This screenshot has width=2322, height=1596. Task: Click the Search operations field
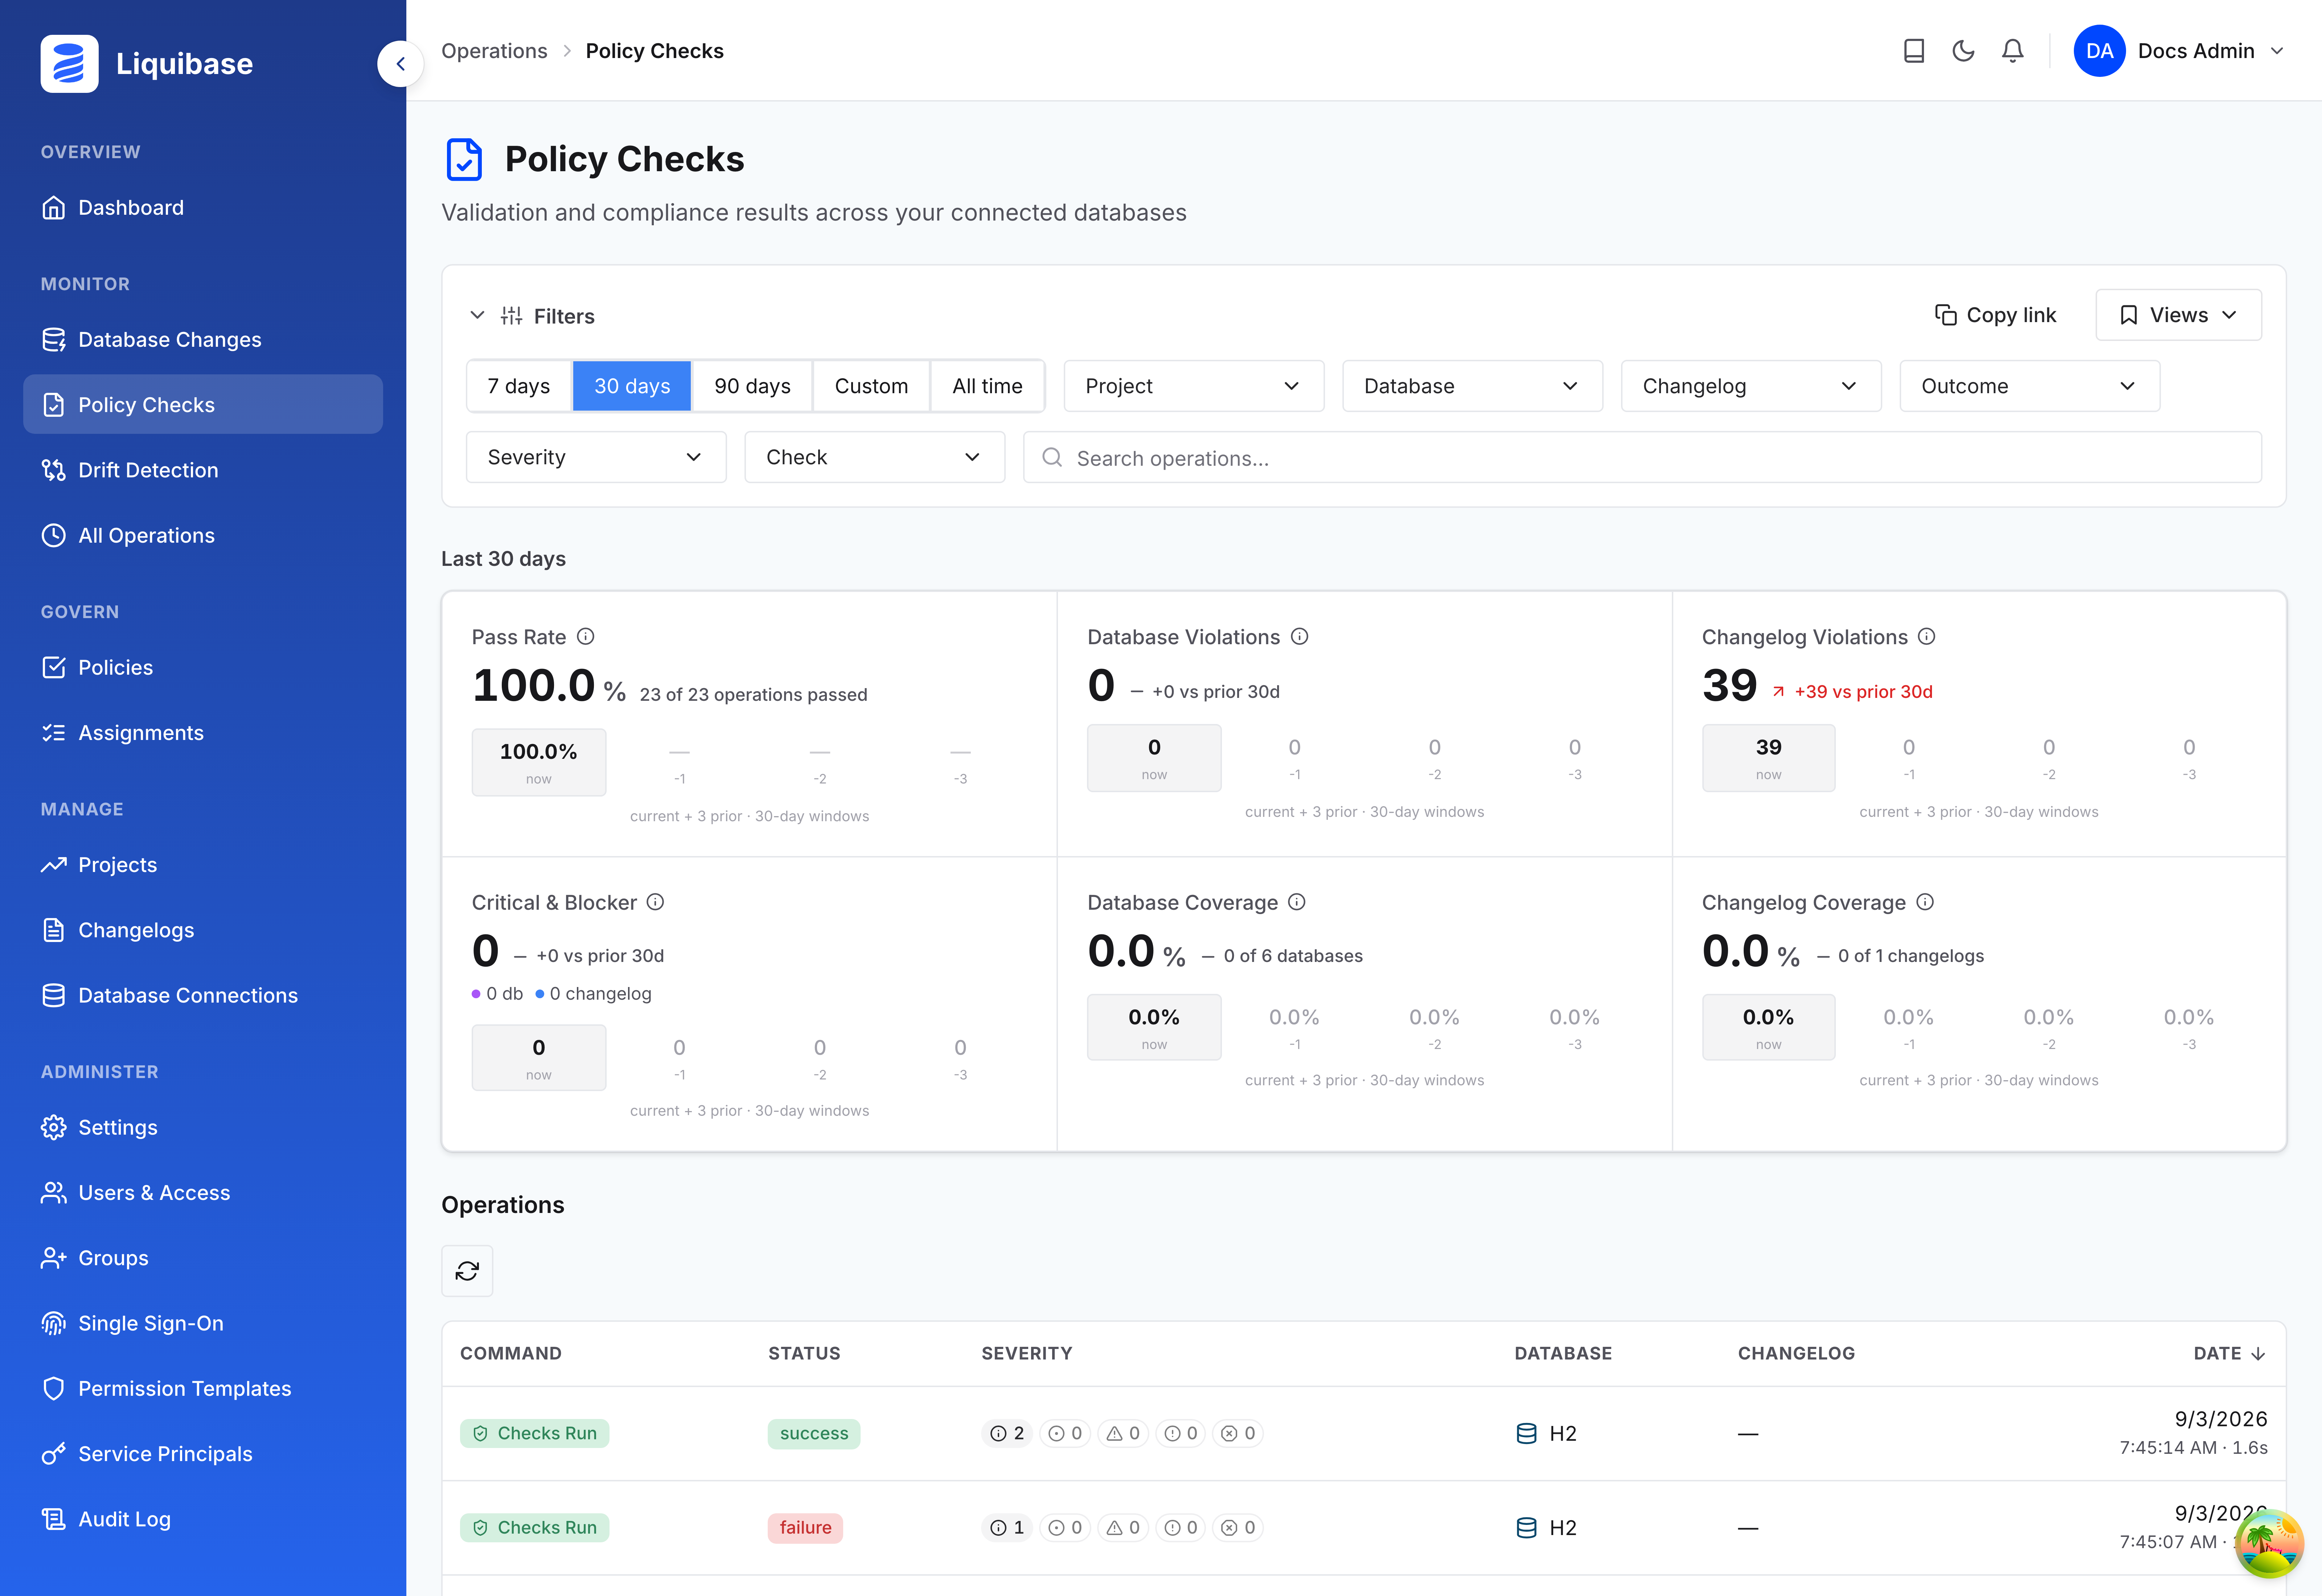[1642, 457]
